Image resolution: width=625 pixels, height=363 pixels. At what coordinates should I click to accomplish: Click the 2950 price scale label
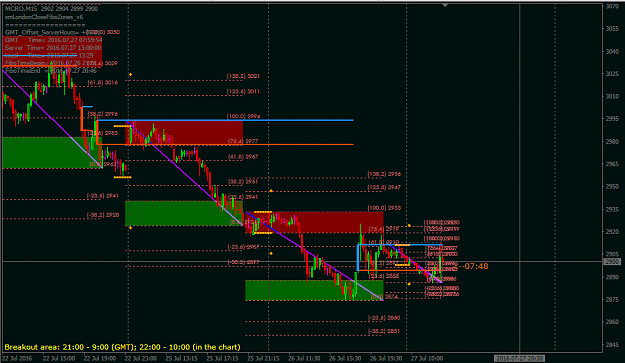(612, 186)
